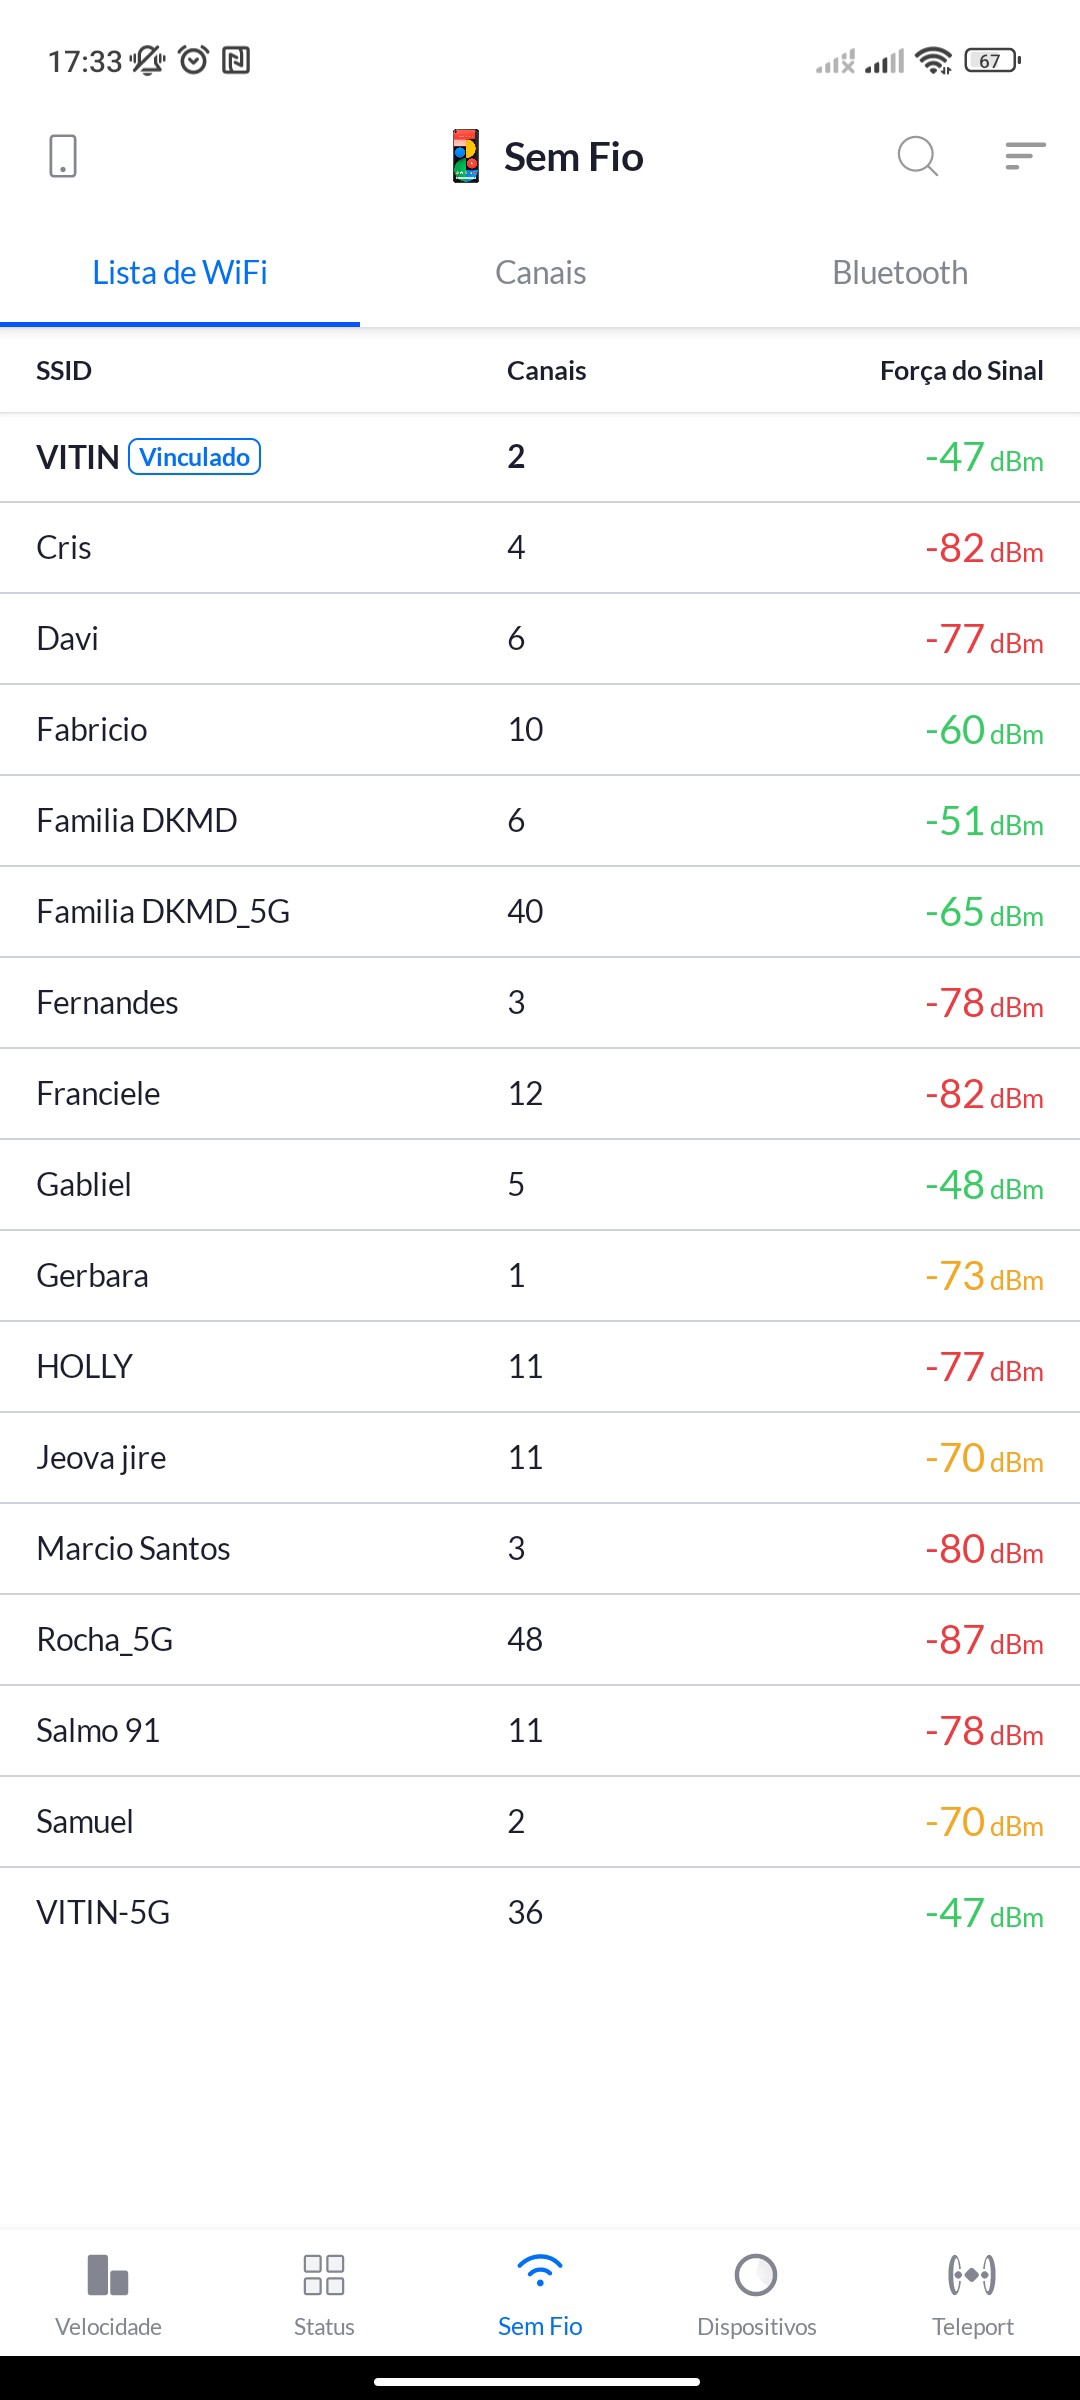1080x2400 pixels.
Task: Select the Lista de WiFi tab
Action: coord(180,273)
